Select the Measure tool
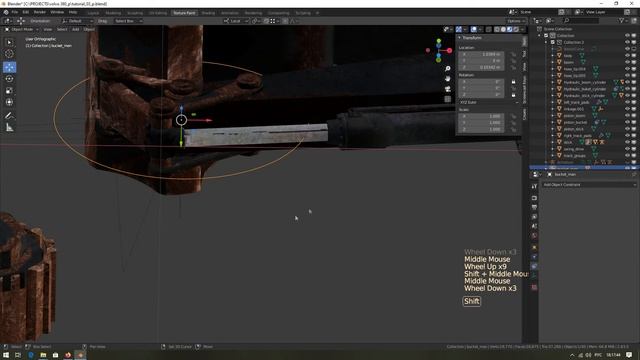The image size is (640, 360). (x=9, y=128)
